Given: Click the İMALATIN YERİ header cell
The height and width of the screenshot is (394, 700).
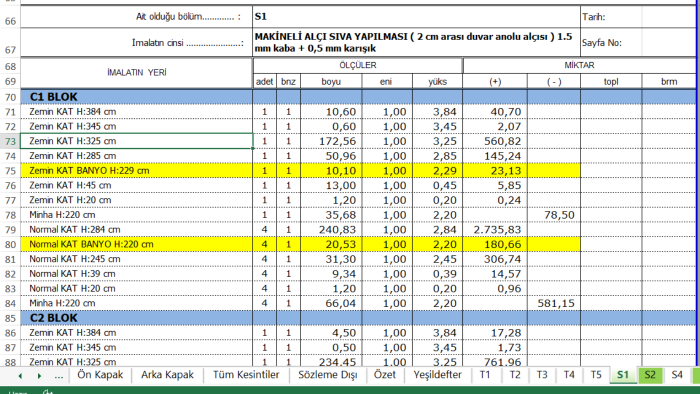Looking at the screenshot, I should [x=137, y=73].
